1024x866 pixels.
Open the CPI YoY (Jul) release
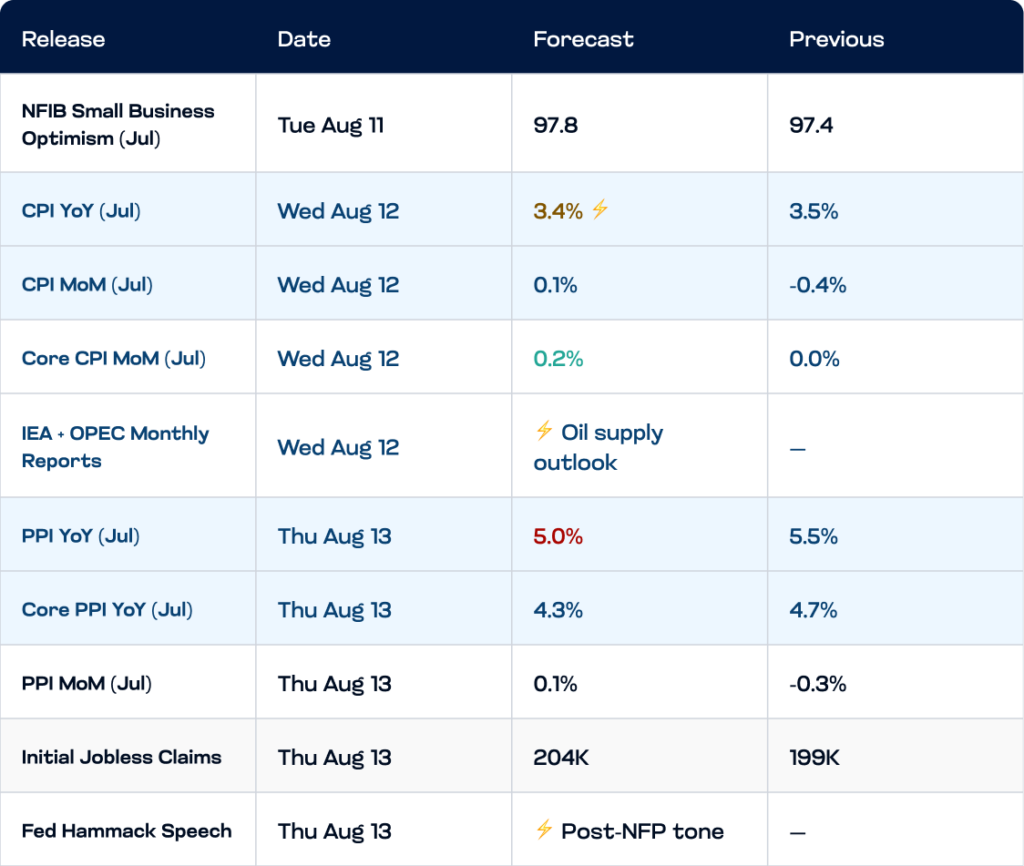tap(81, 211)
